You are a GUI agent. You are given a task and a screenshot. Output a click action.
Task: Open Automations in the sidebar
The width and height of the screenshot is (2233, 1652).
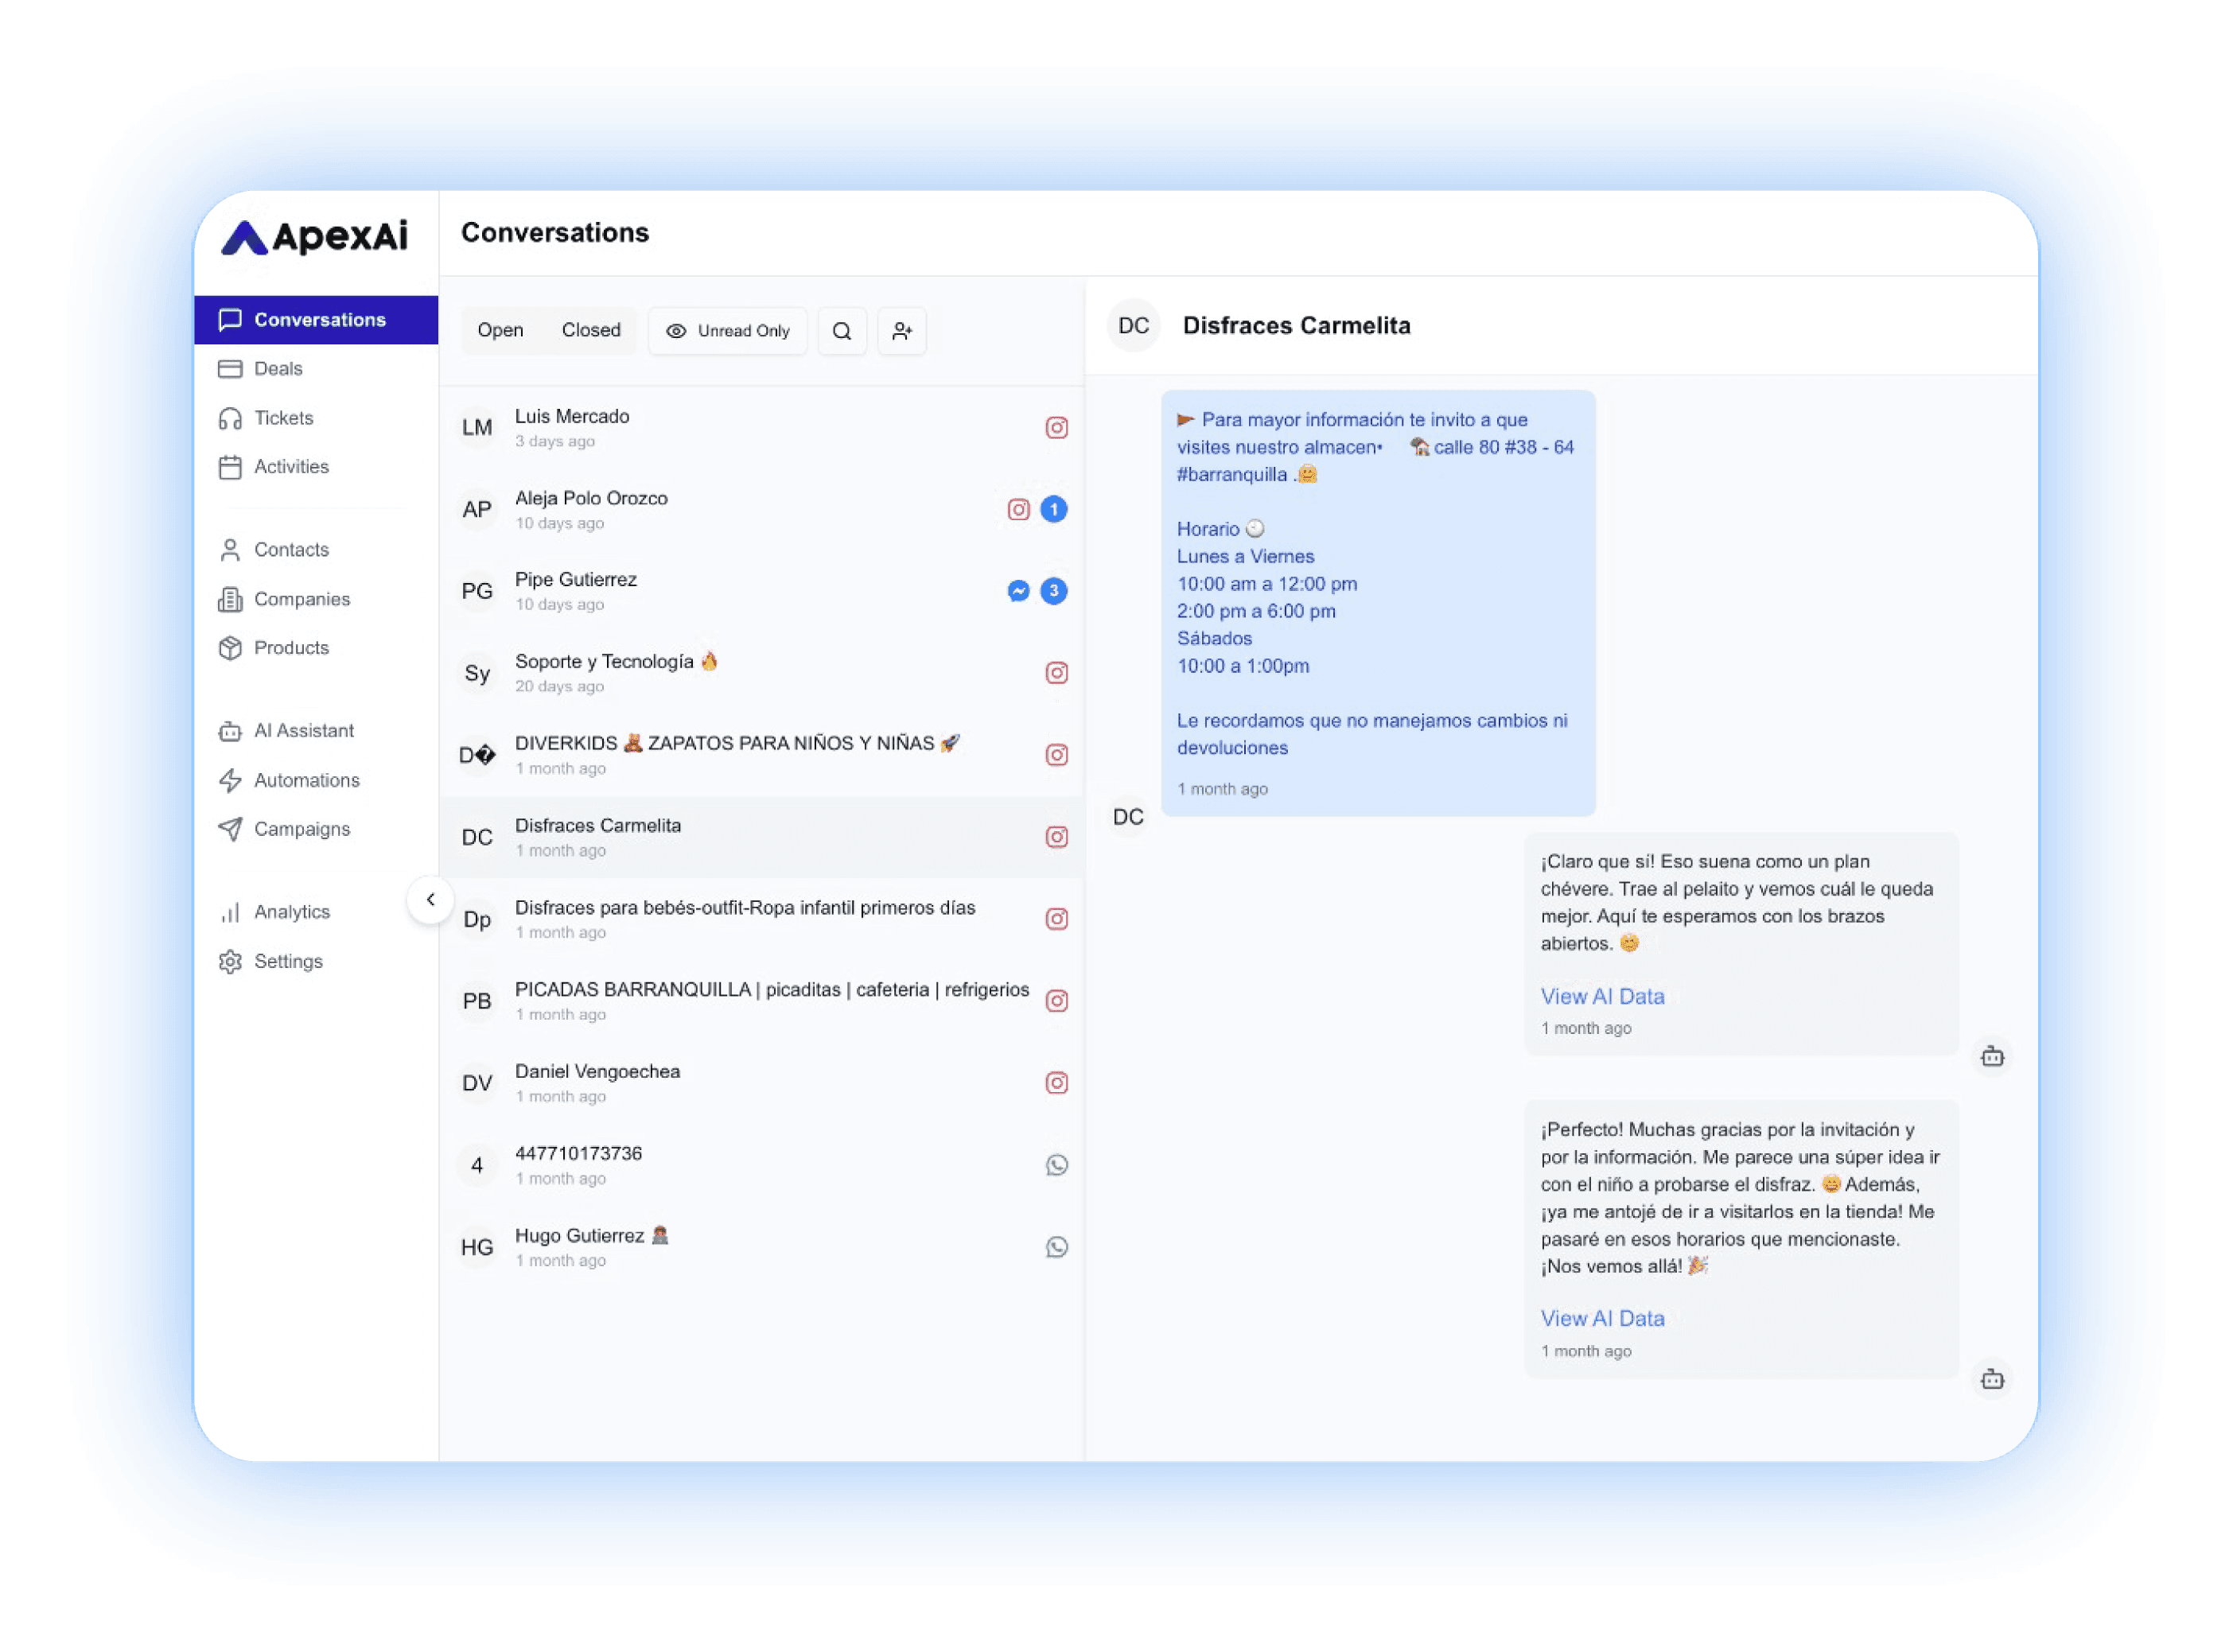(x=306, y=780)
